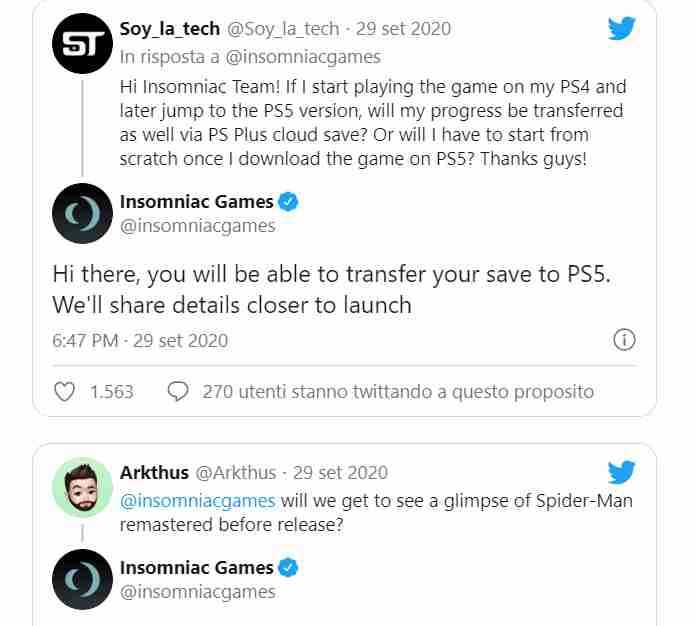Image resolution: width=697 pixels, height=626 pixels.
Task: Open the Soy_la_tech display name
Action: 170,28
